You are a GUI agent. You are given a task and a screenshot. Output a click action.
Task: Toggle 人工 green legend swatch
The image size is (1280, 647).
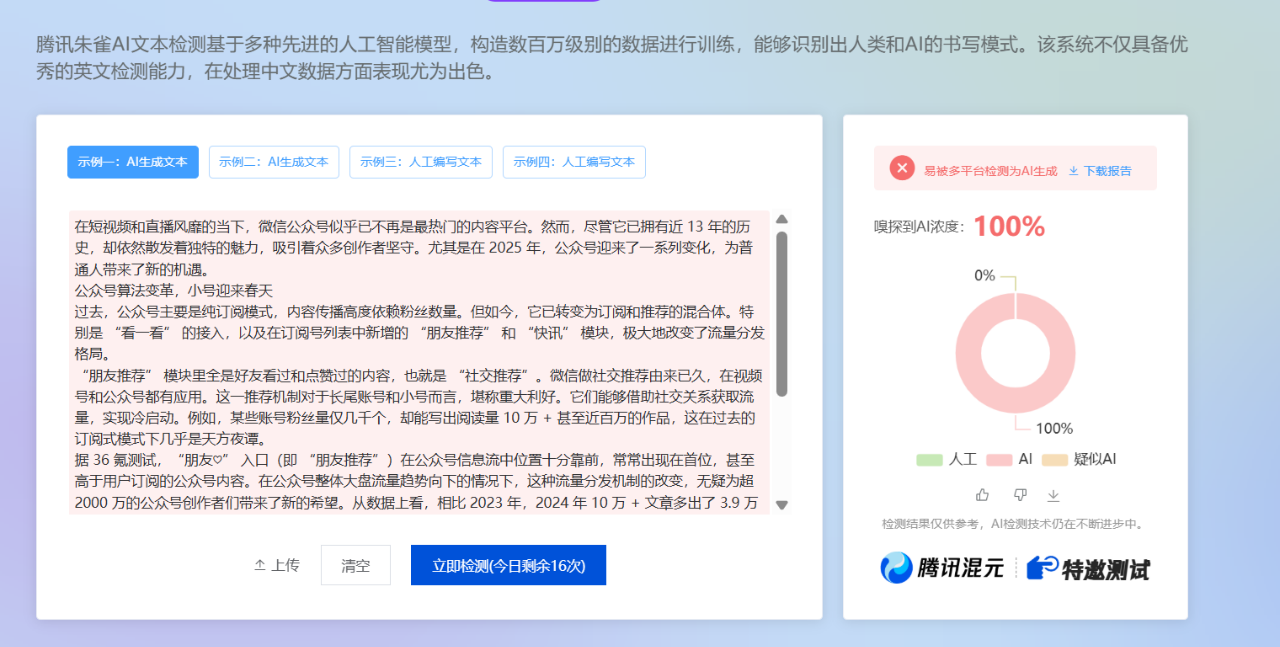click(x=929, y=460)
